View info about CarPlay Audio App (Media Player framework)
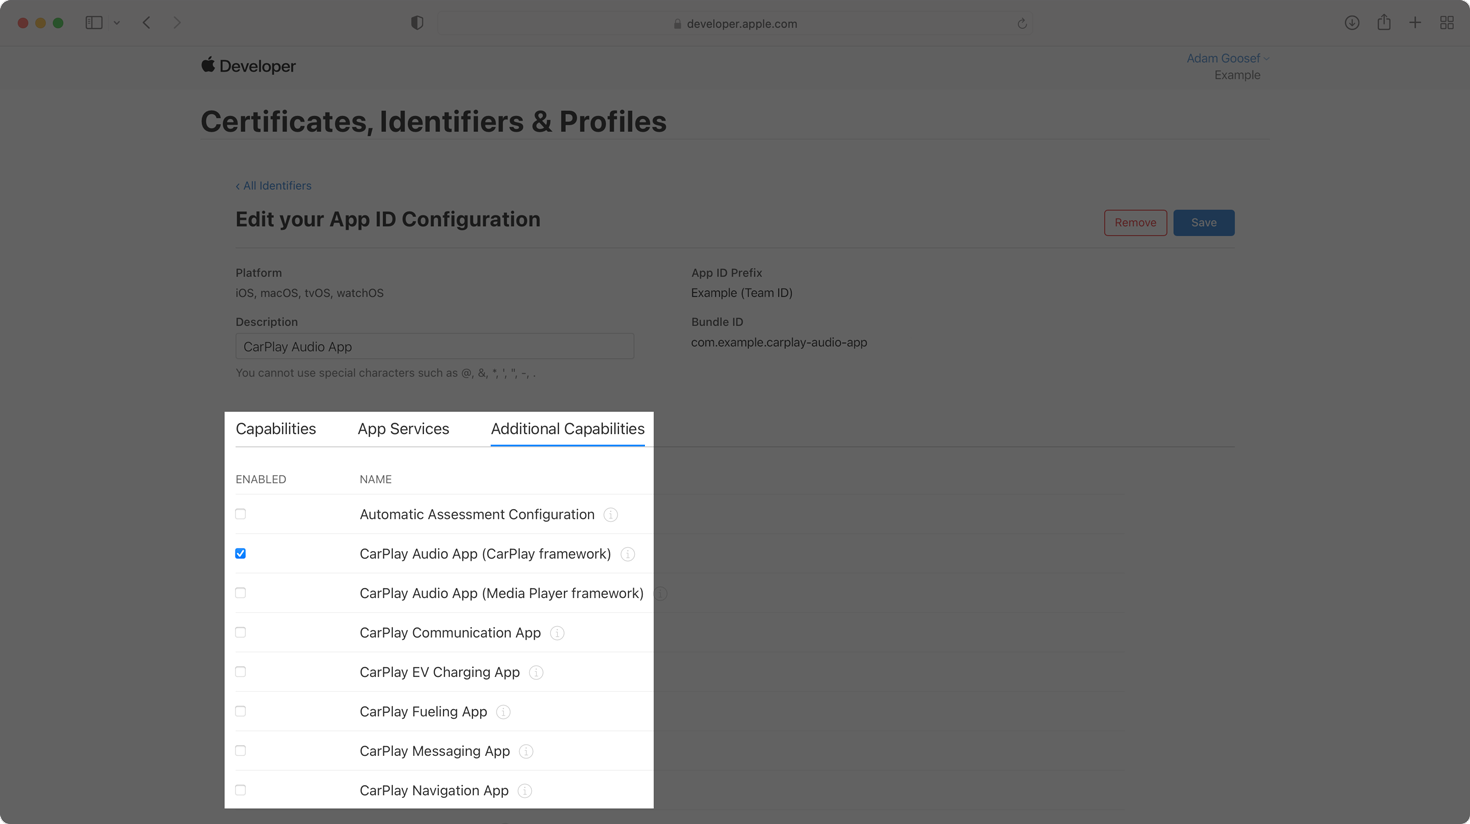This screenshot has width=1470, height=824. tap(660, 593)
